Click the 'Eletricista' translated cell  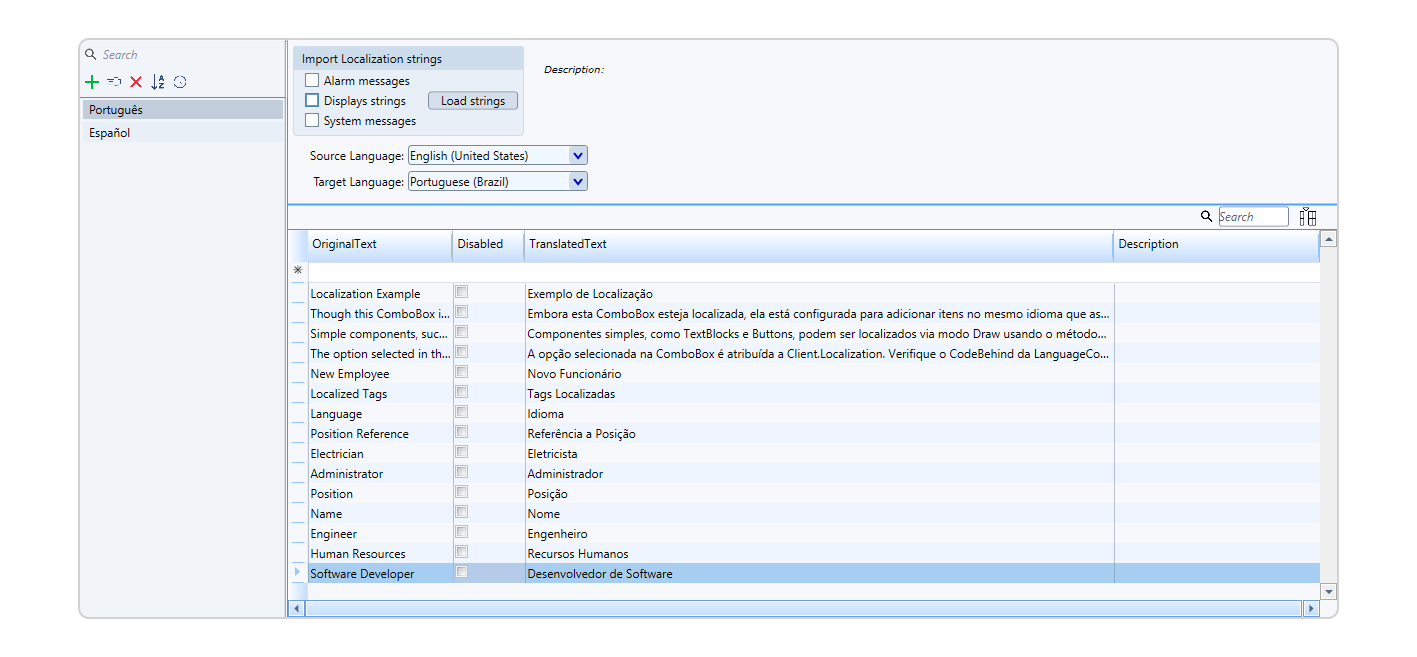819,454
